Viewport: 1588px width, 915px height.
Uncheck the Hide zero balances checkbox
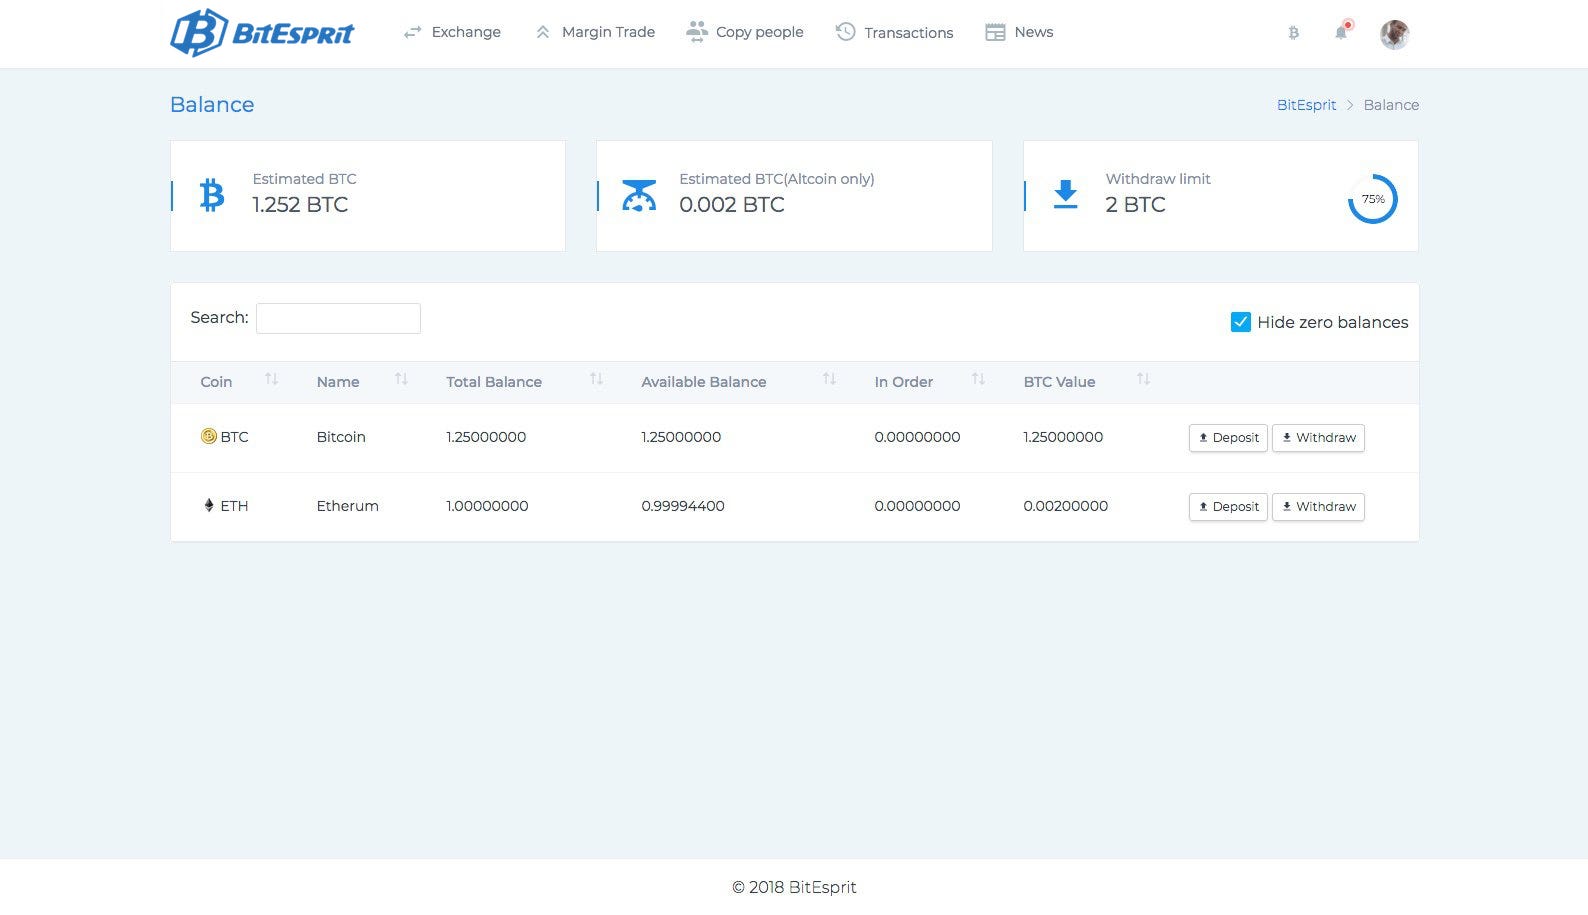point(1240,322)
